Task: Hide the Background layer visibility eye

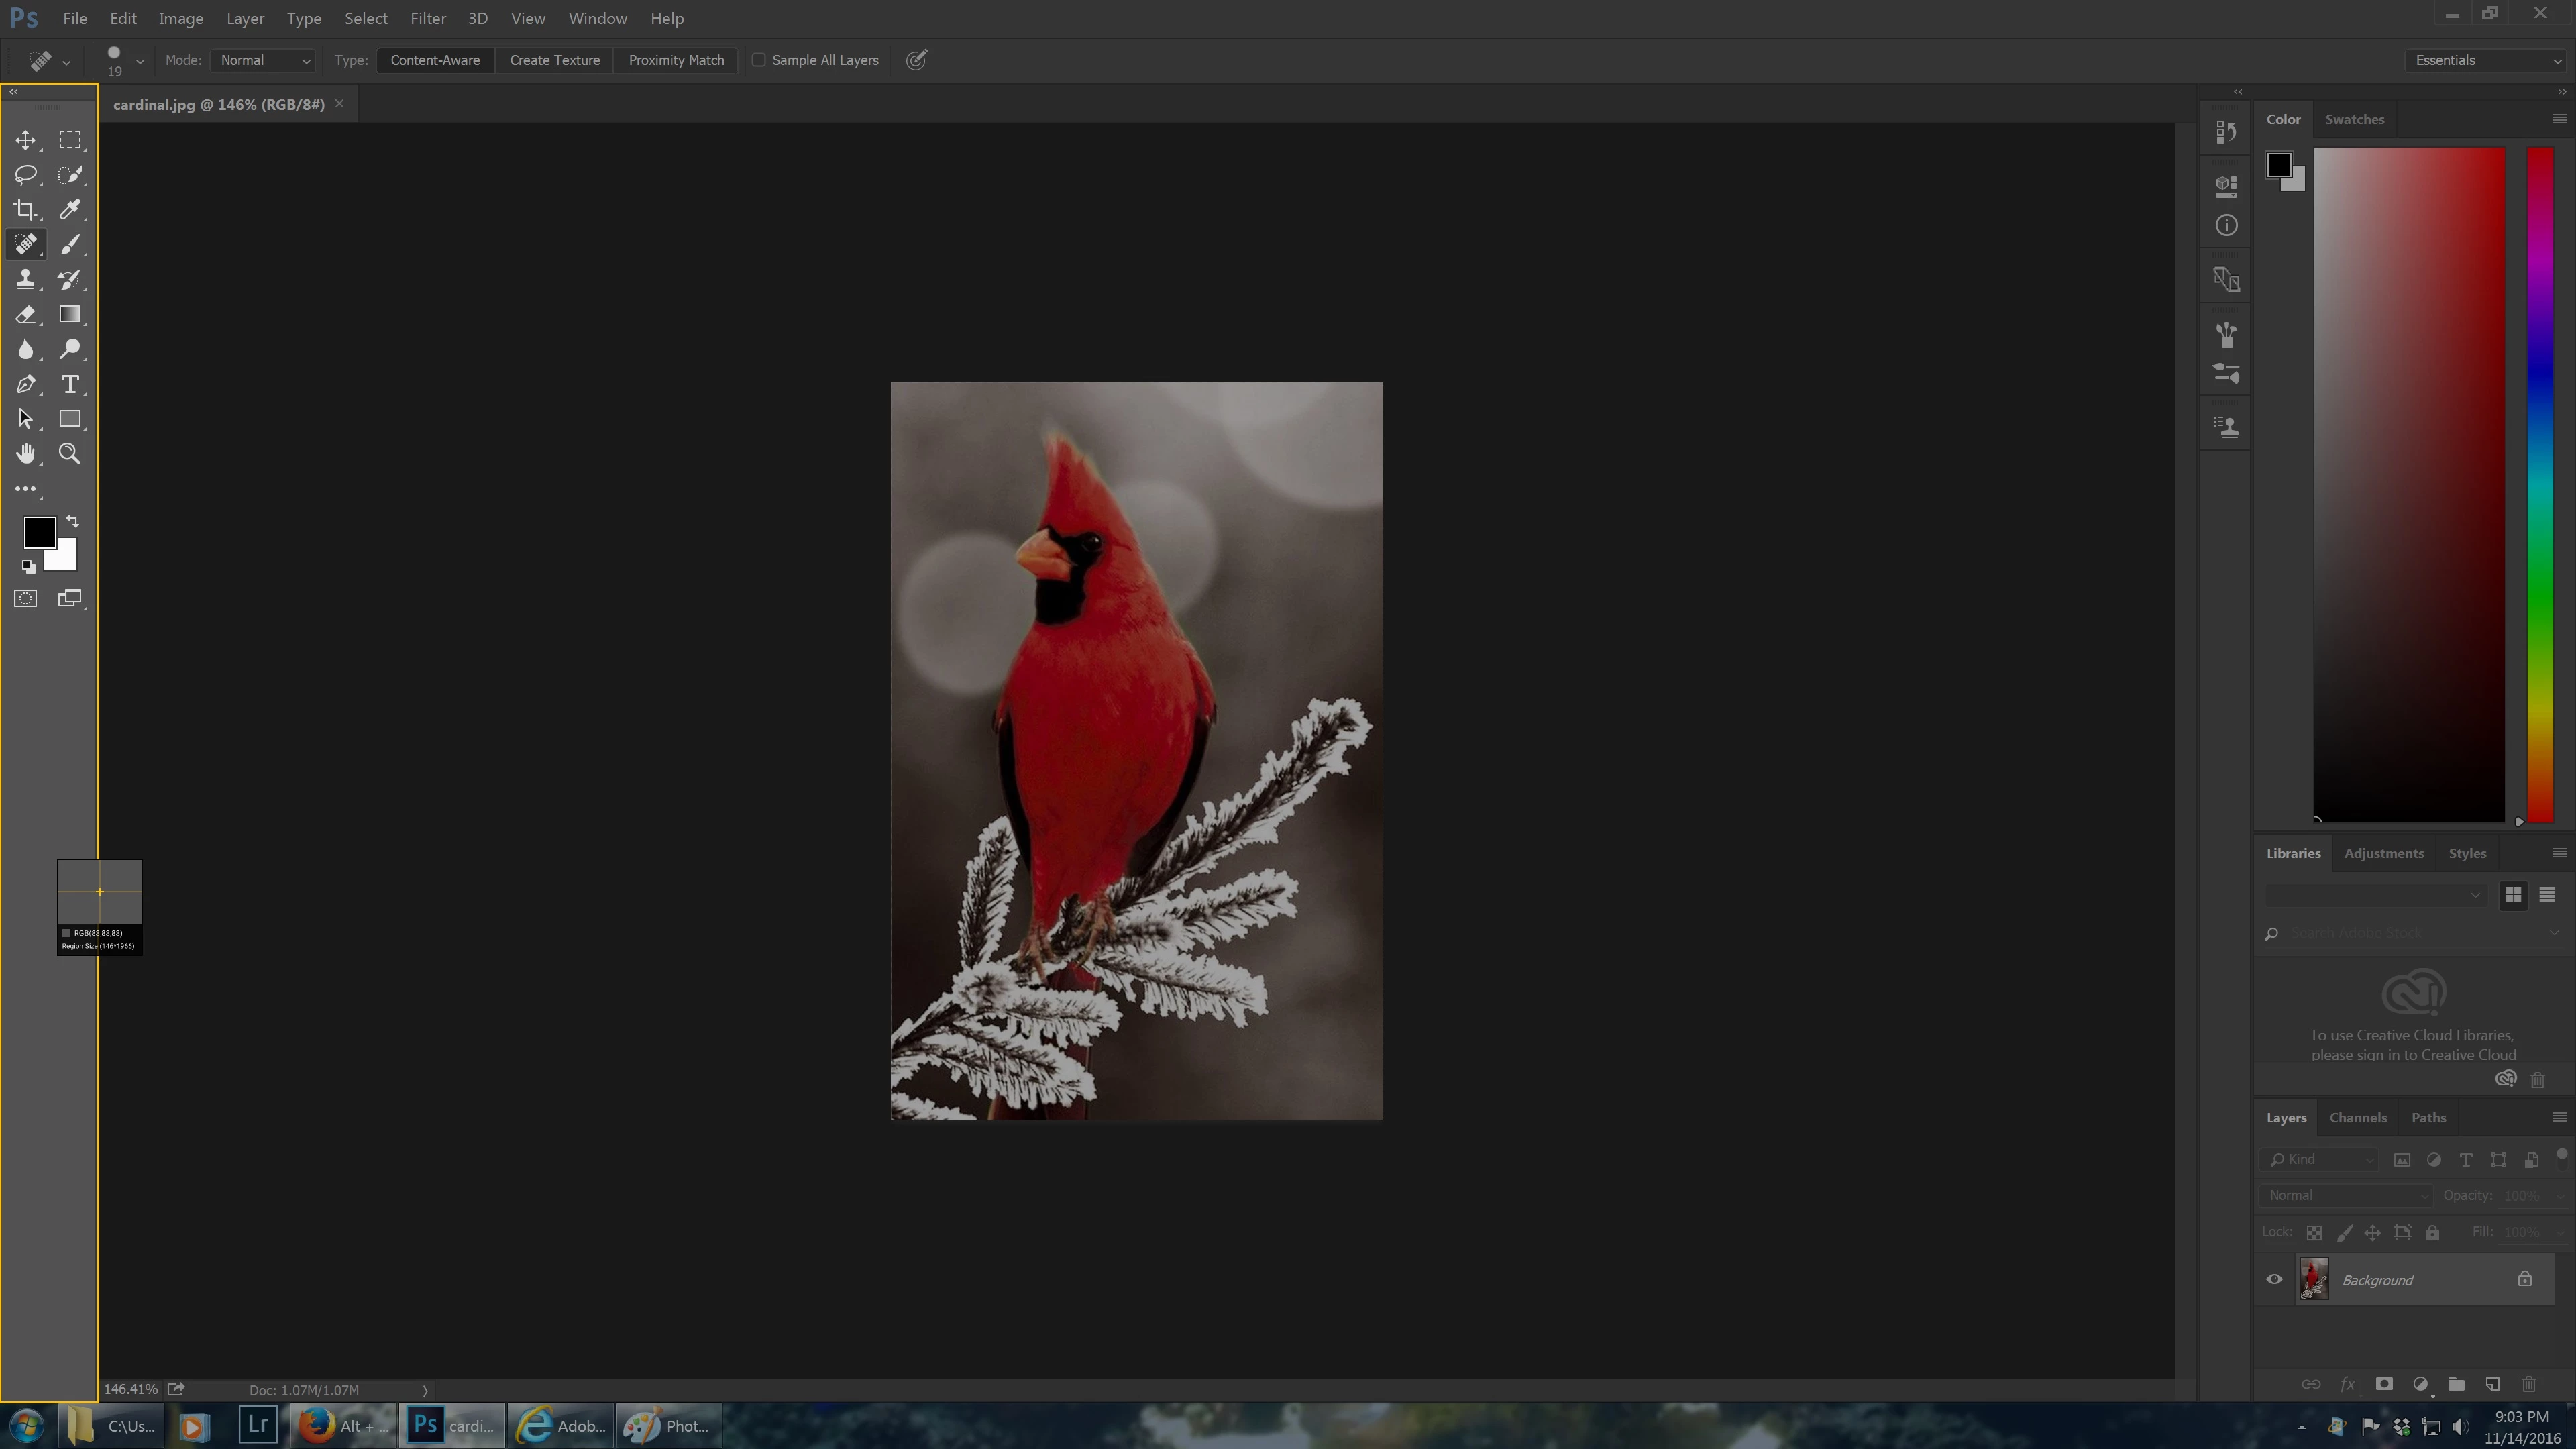Action: (2274, 1279)
